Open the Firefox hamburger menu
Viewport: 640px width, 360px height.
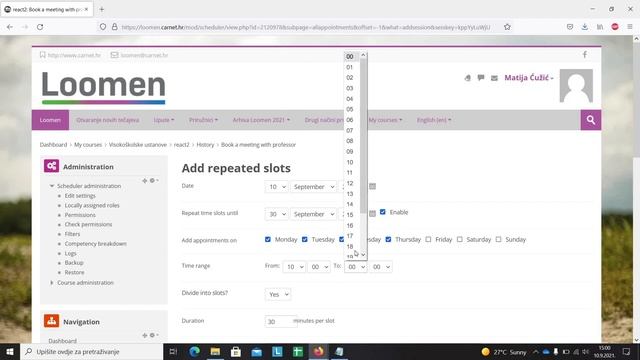(630, 27)
